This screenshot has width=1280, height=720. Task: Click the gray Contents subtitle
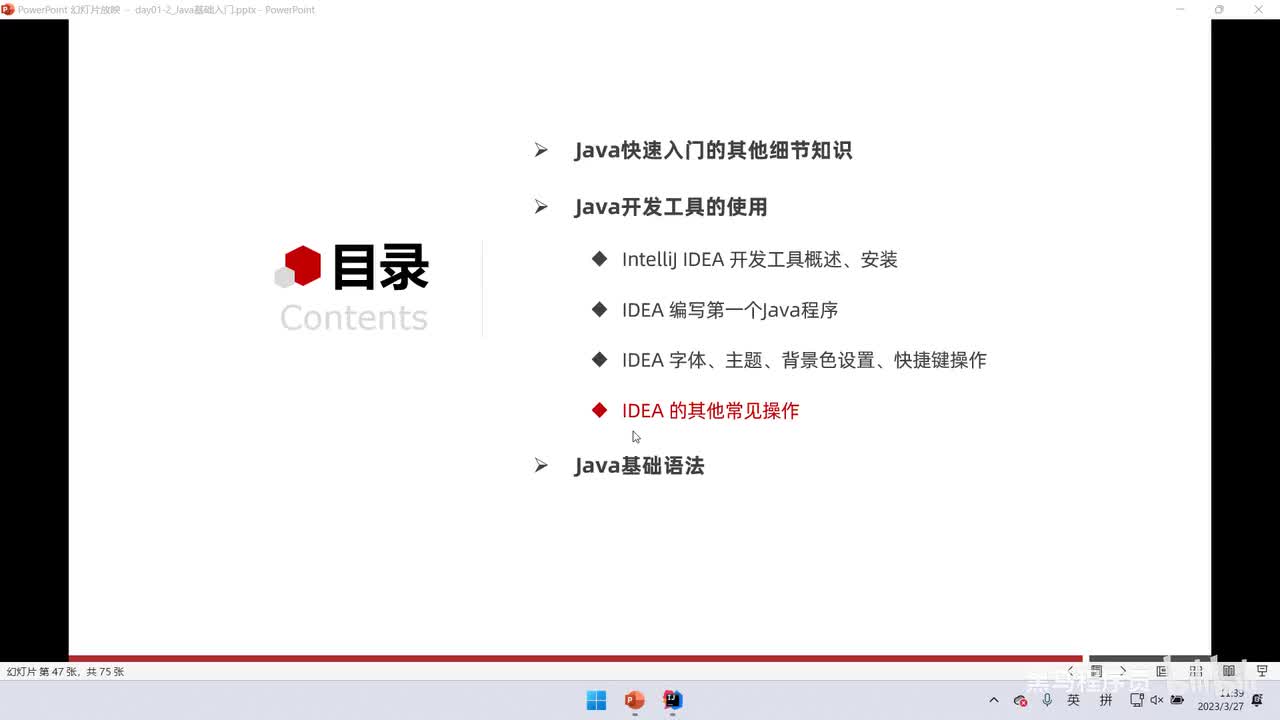click(354, 317)
